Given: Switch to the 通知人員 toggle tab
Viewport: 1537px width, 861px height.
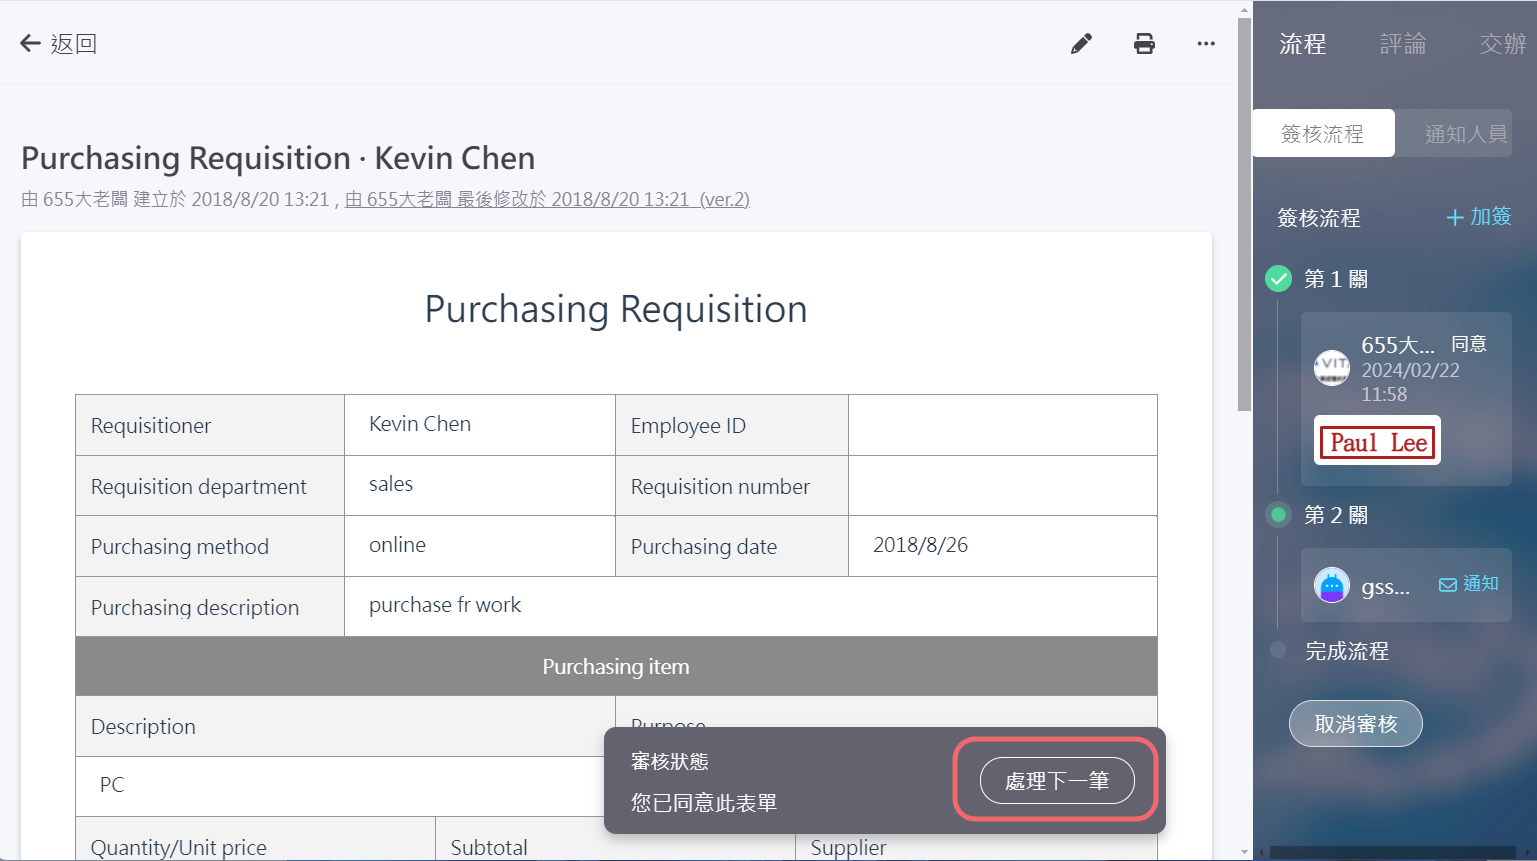Looking at the screenshot, I should pos(1465,134).
